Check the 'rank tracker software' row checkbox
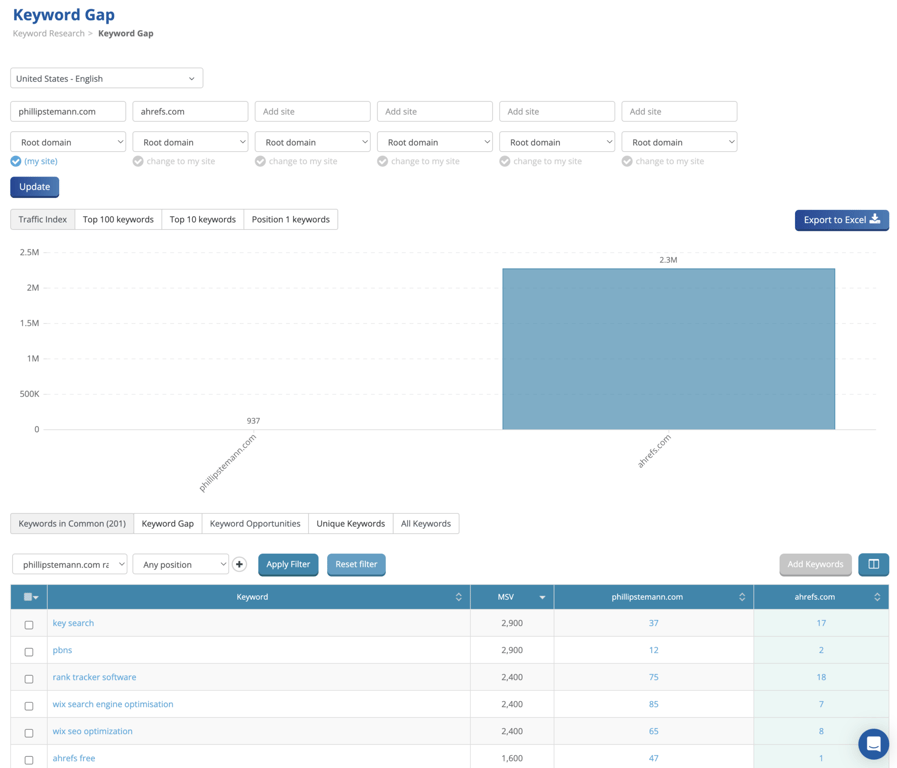Viewport: 897px width, 768px height. [x=29, y=679]
